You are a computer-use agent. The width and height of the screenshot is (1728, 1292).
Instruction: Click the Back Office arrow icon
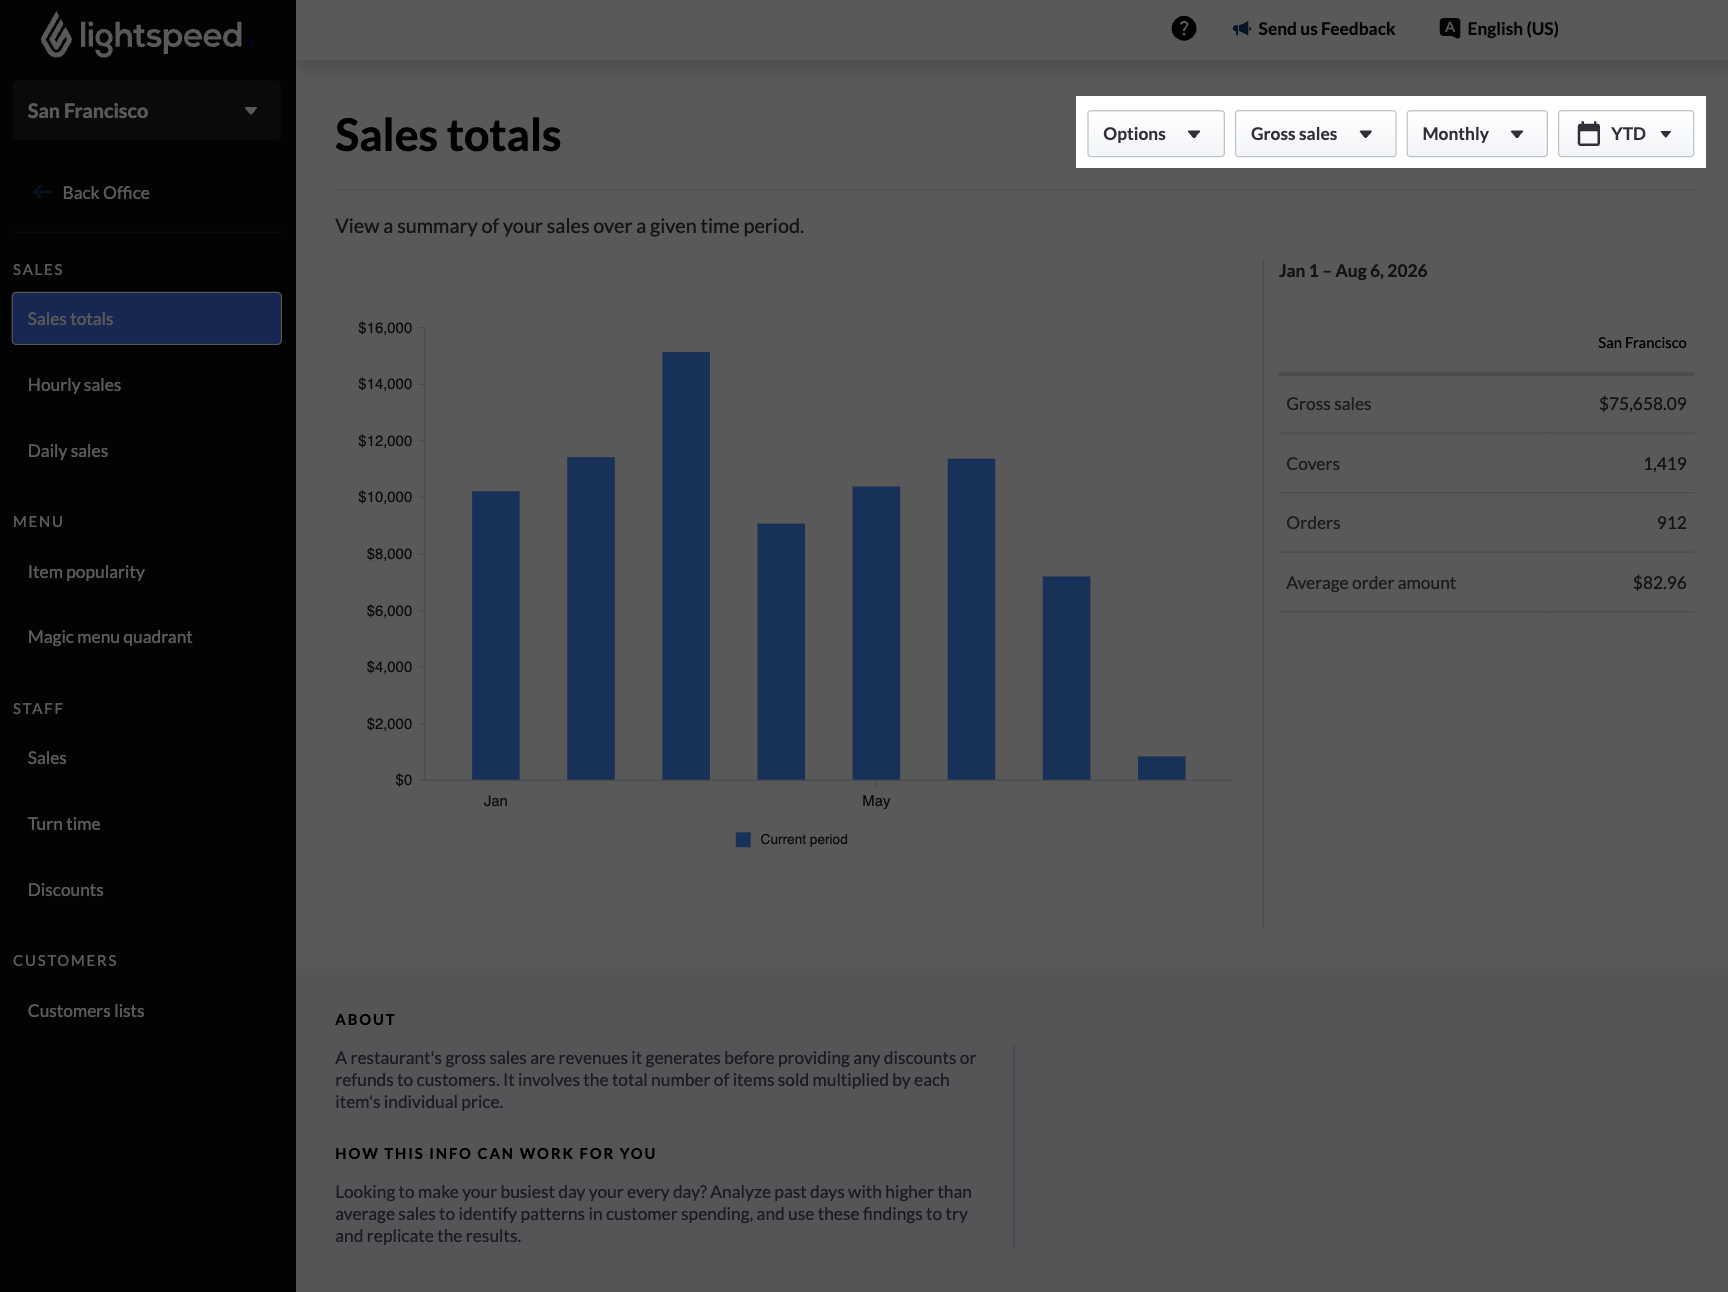(42, 193)
